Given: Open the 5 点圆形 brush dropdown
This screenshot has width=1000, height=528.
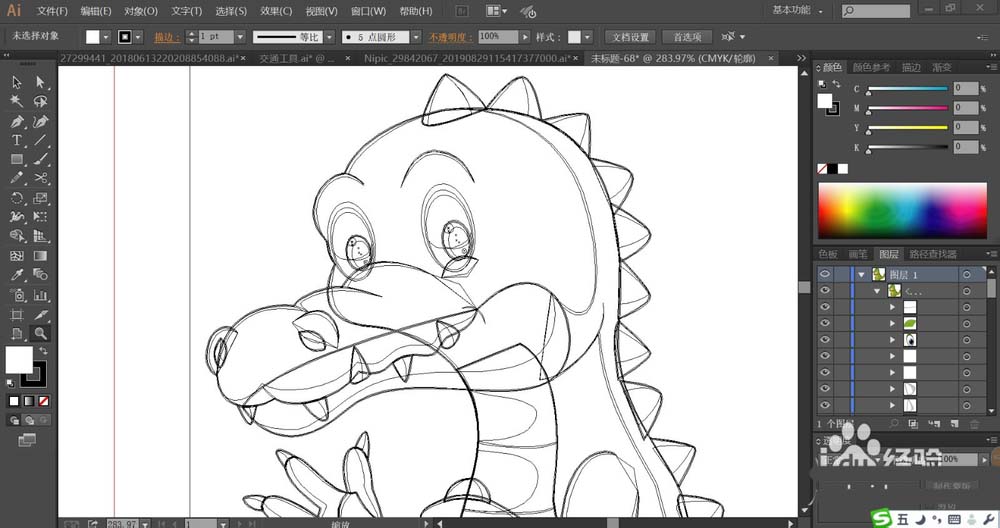Looking at the screenshot, I should point(416,37).
